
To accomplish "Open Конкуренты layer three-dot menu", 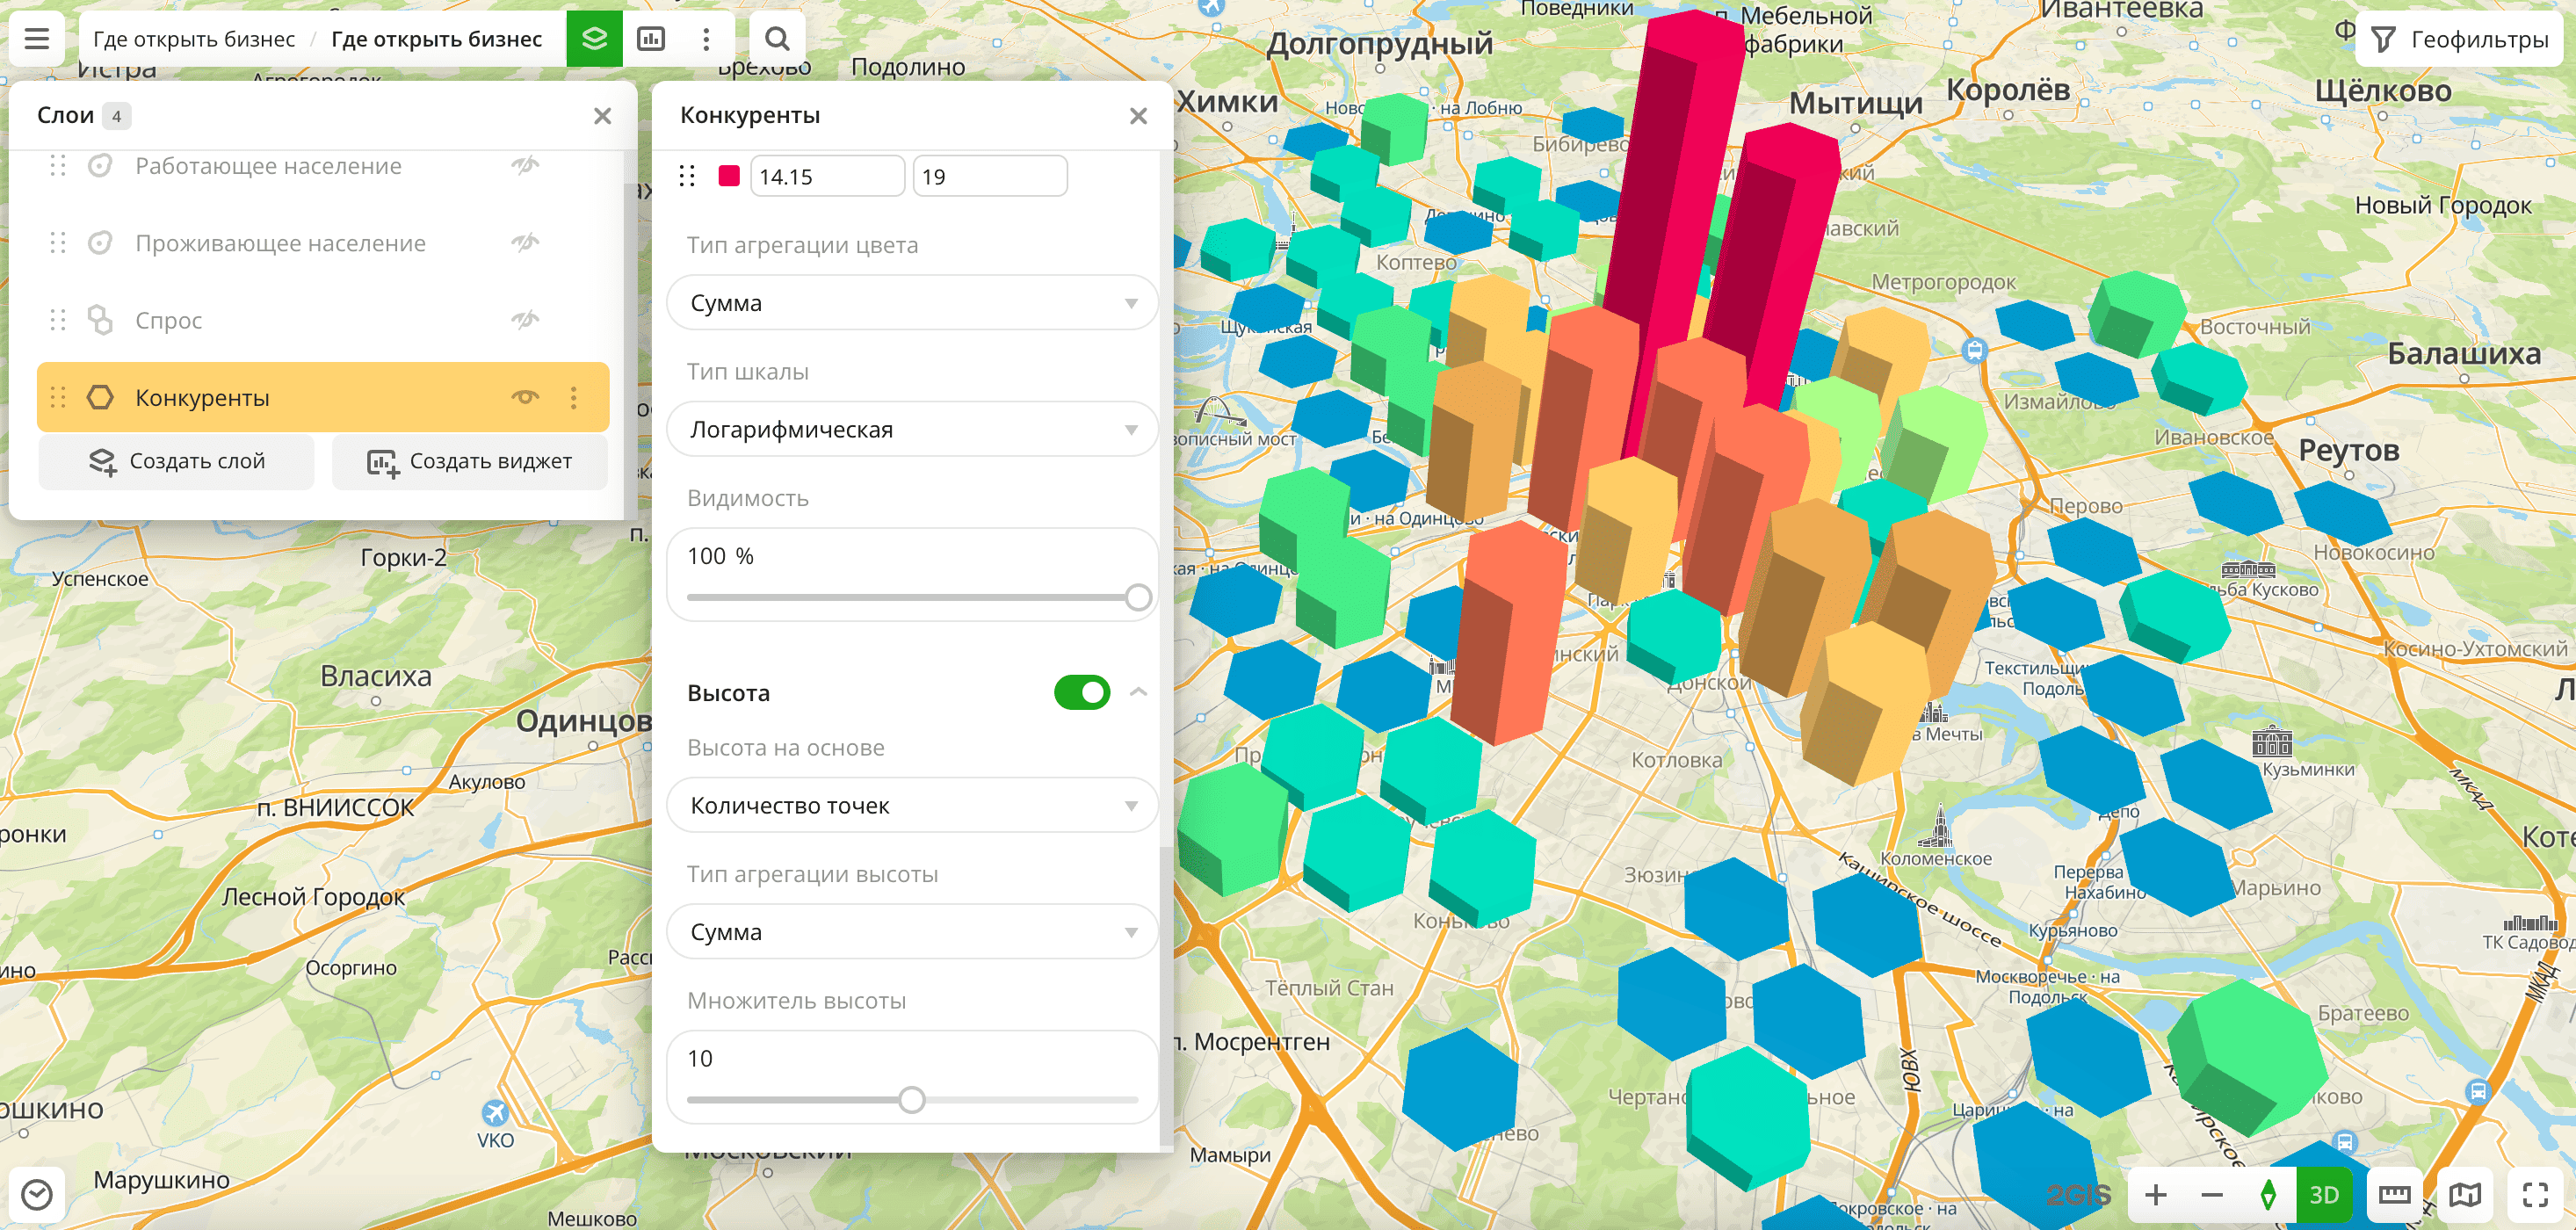I will pyautogui.click(x=574, y=398).
